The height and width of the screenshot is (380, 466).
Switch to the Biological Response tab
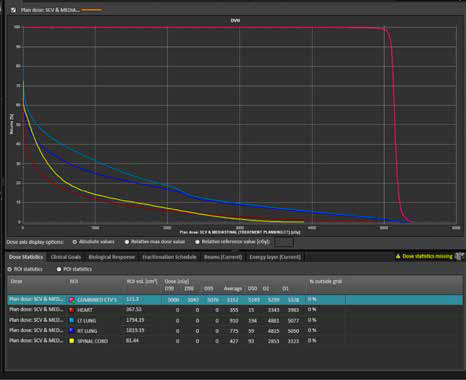[x=112, y=257]
